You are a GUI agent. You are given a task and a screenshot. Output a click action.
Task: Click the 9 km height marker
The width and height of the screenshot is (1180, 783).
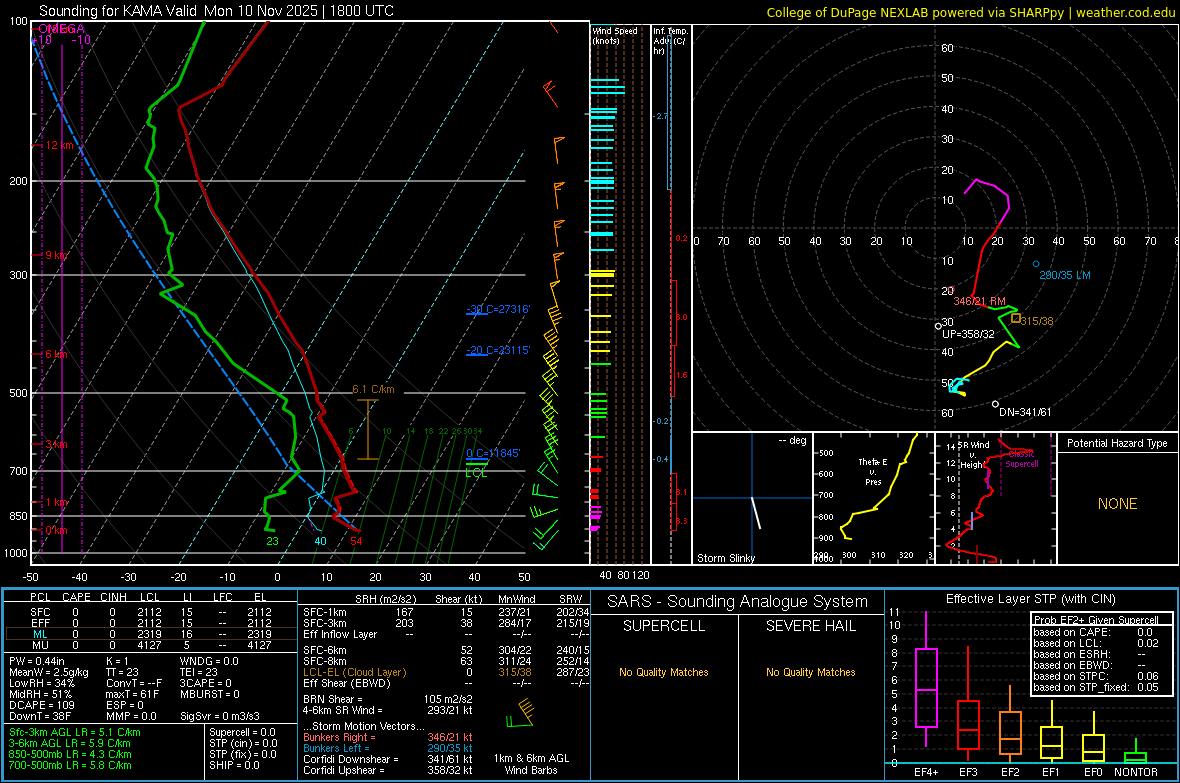click(x=56, y=255)
